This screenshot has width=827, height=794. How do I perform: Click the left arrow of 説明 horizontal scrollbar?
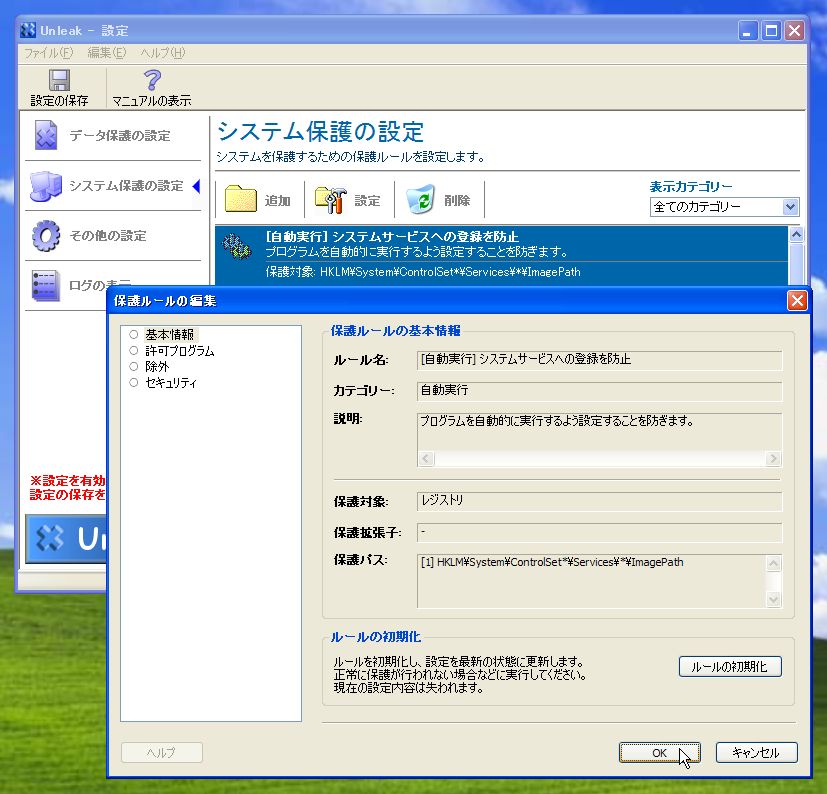(426, 458)
